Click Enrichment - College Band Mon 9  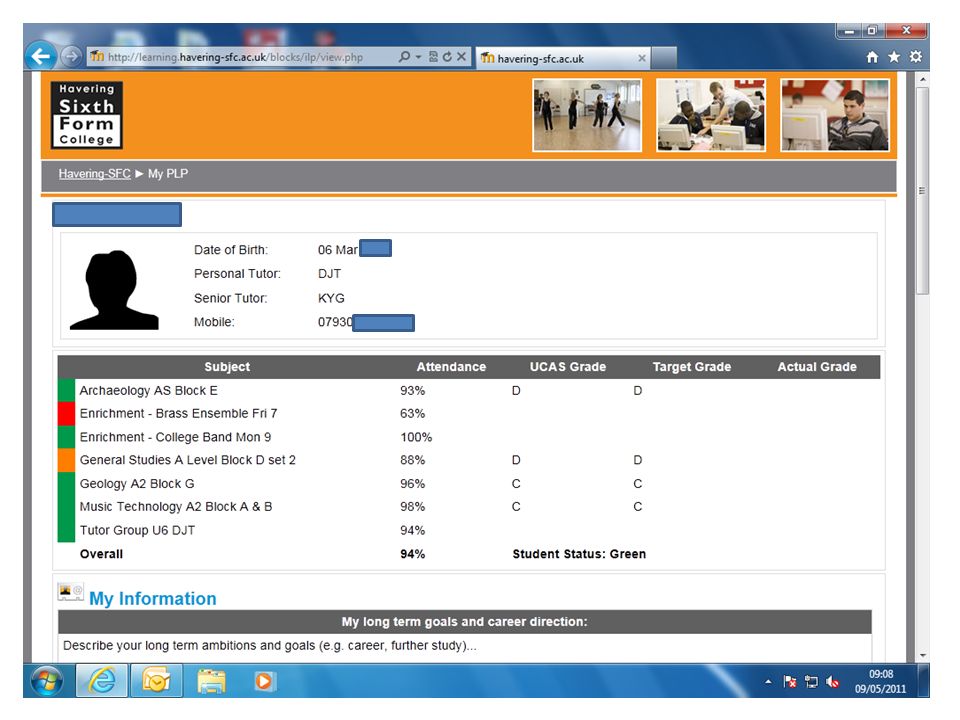pos(175,437)
